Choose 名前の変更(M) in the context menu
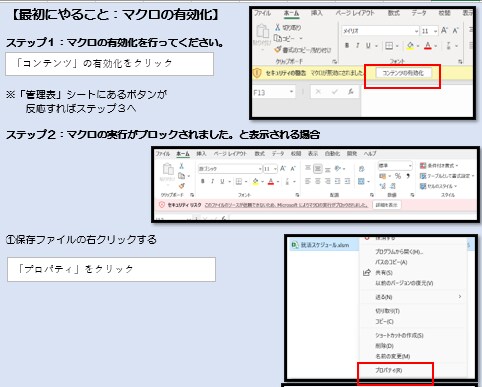The image size is (482, 387). (393, 356)
